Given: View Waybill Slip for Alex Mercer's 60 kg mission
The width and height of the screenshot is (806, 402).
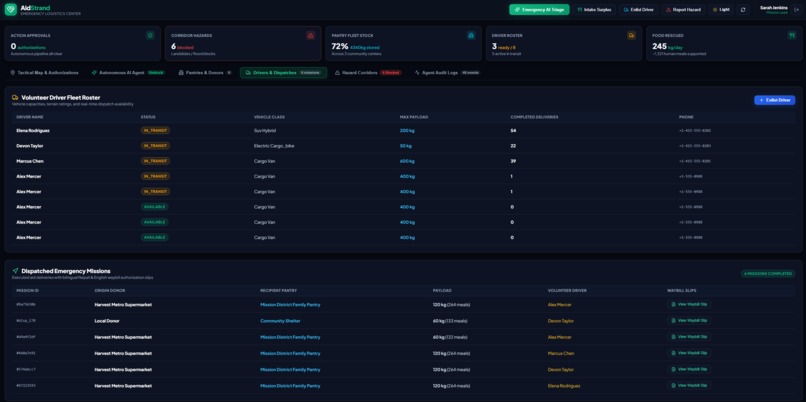Looking at the screenshot, I should click(x=689, y=337).
